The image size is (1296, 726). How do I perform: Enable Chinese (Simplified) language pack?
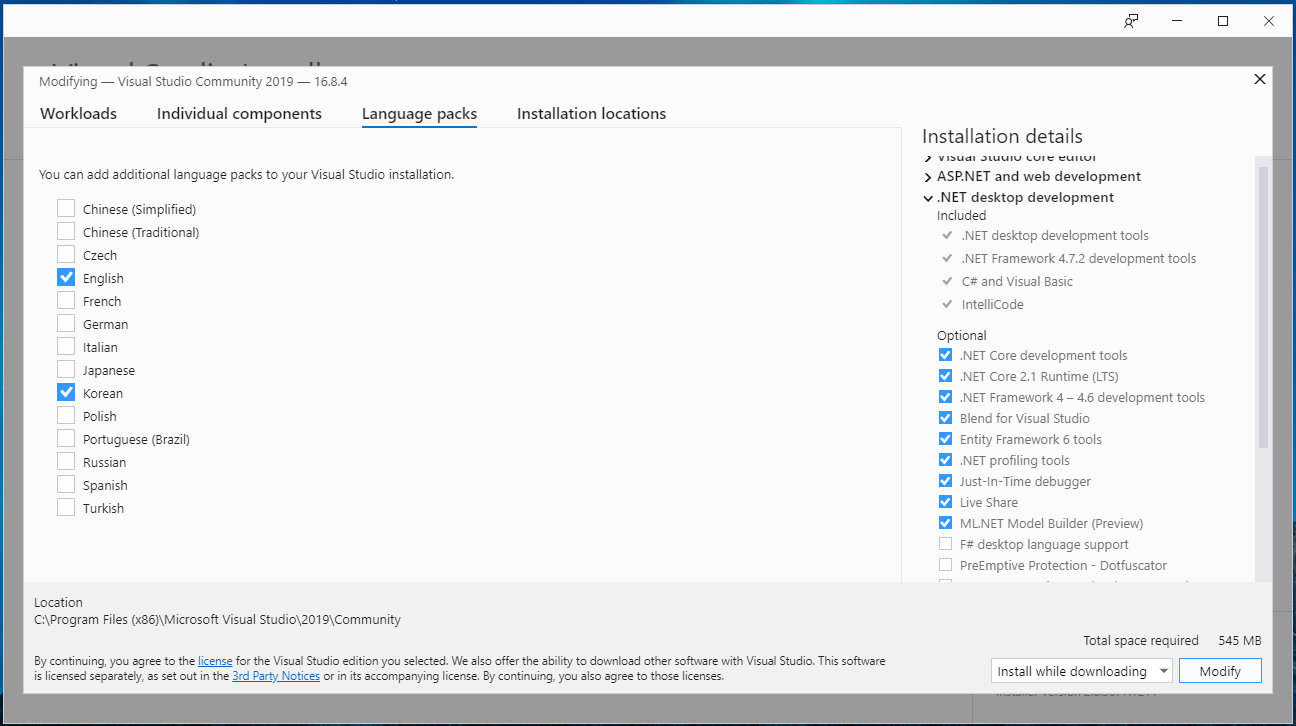tap(66, 209)
